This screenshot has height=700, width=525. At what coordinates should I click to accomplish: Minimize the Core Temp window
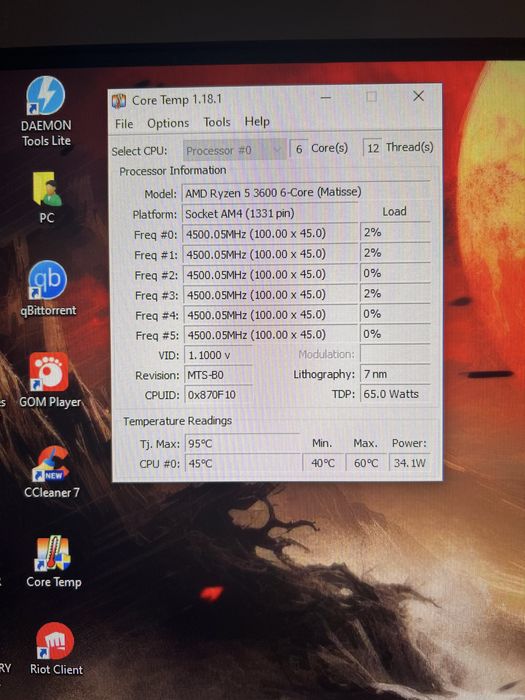point(326,97)
